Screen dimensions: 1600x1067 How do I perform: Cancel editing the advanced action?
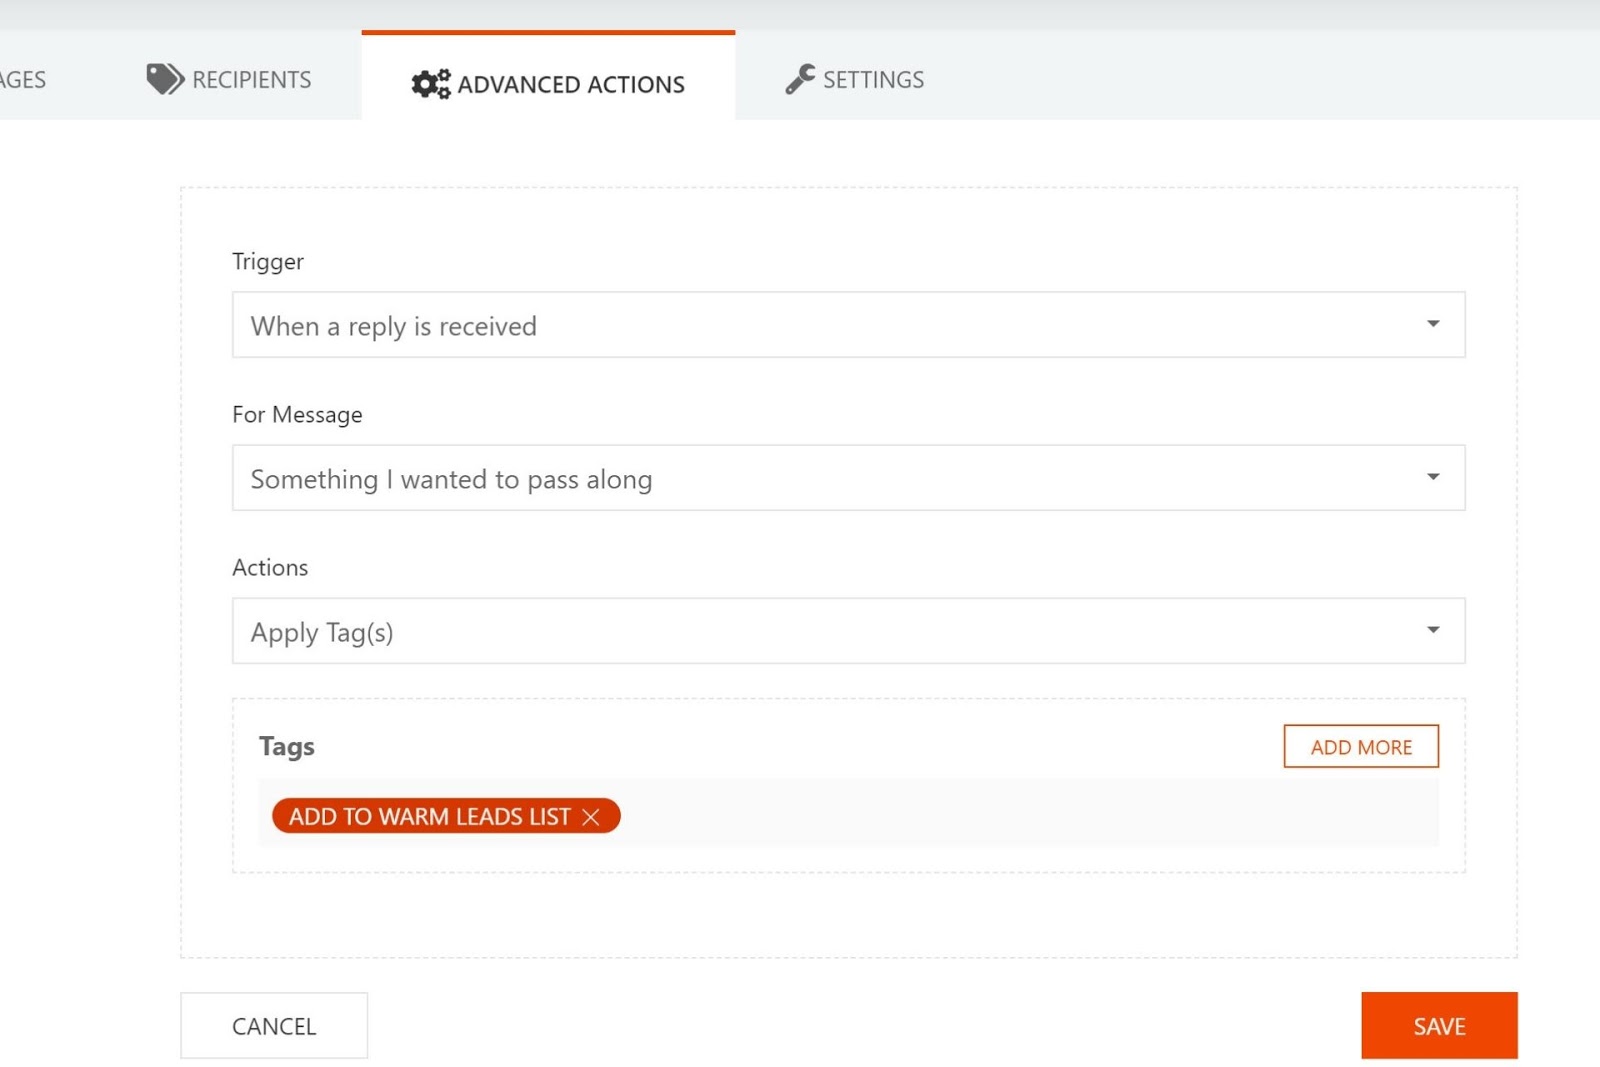click(x=274, y=1026)
